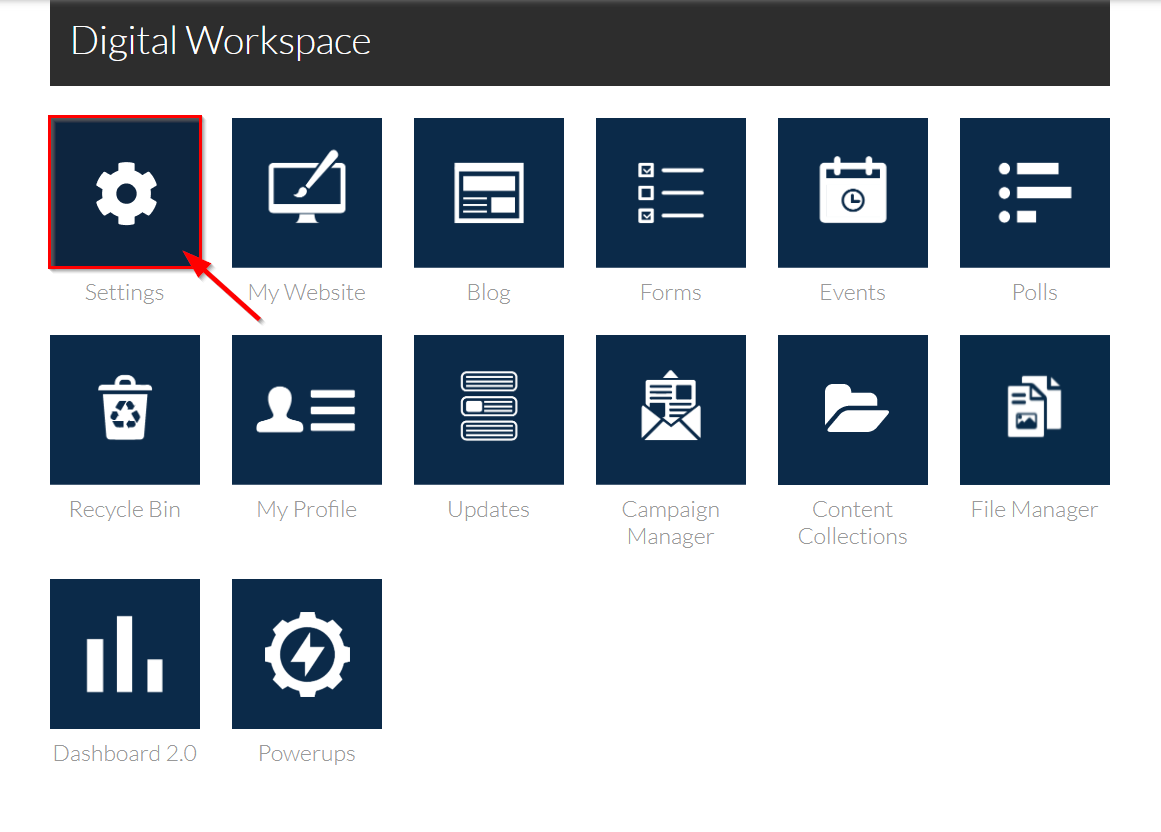Click the Campaign Manager label text
Viewport: 1161px width, 832px height.
670,522
